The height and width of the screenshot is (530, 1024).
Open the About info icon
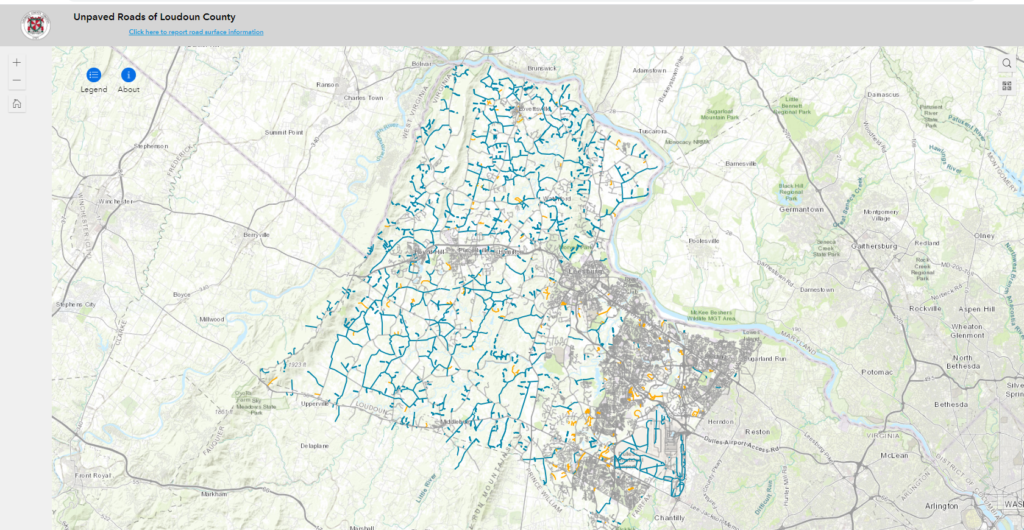(x=129, y=75)
